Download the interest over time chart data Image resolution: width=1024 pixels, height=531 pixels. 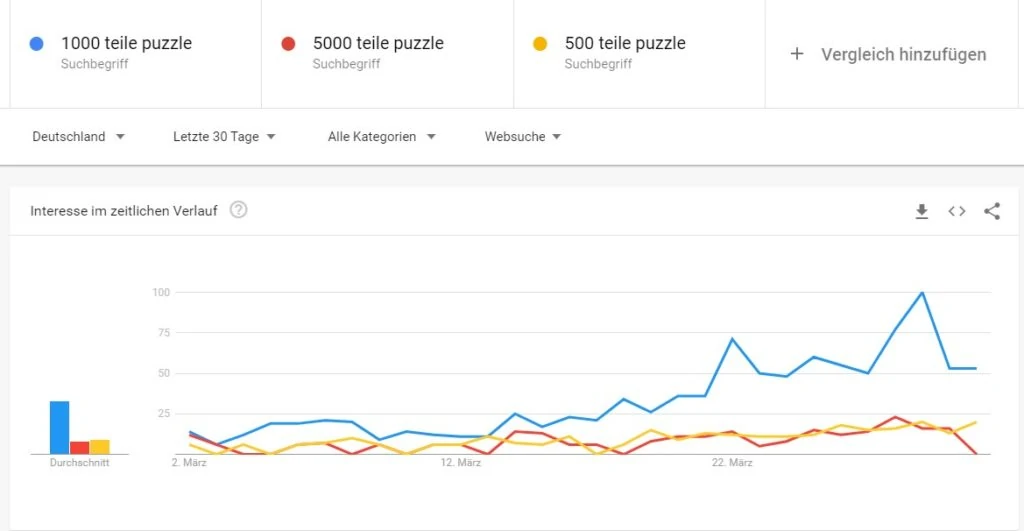pyautogui.click(x=922, y=211)
